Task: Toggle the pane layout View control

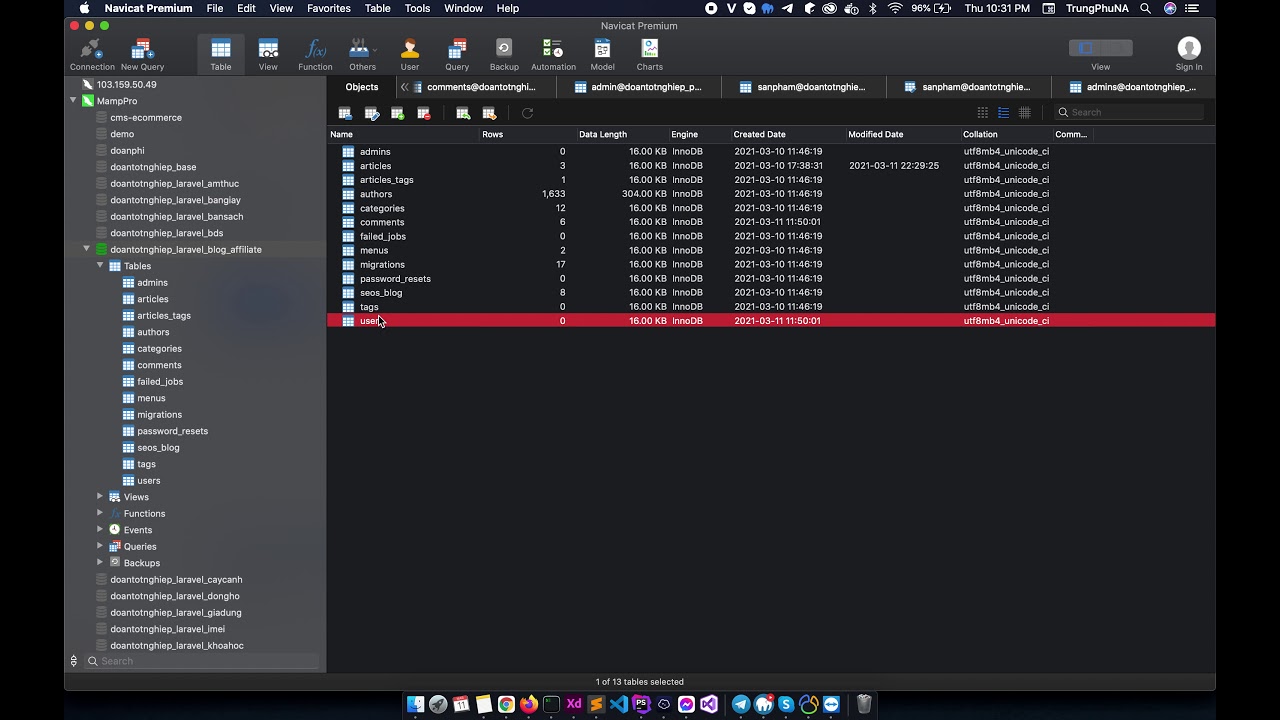Action: pyautogui.click(x=1100, y=48)
